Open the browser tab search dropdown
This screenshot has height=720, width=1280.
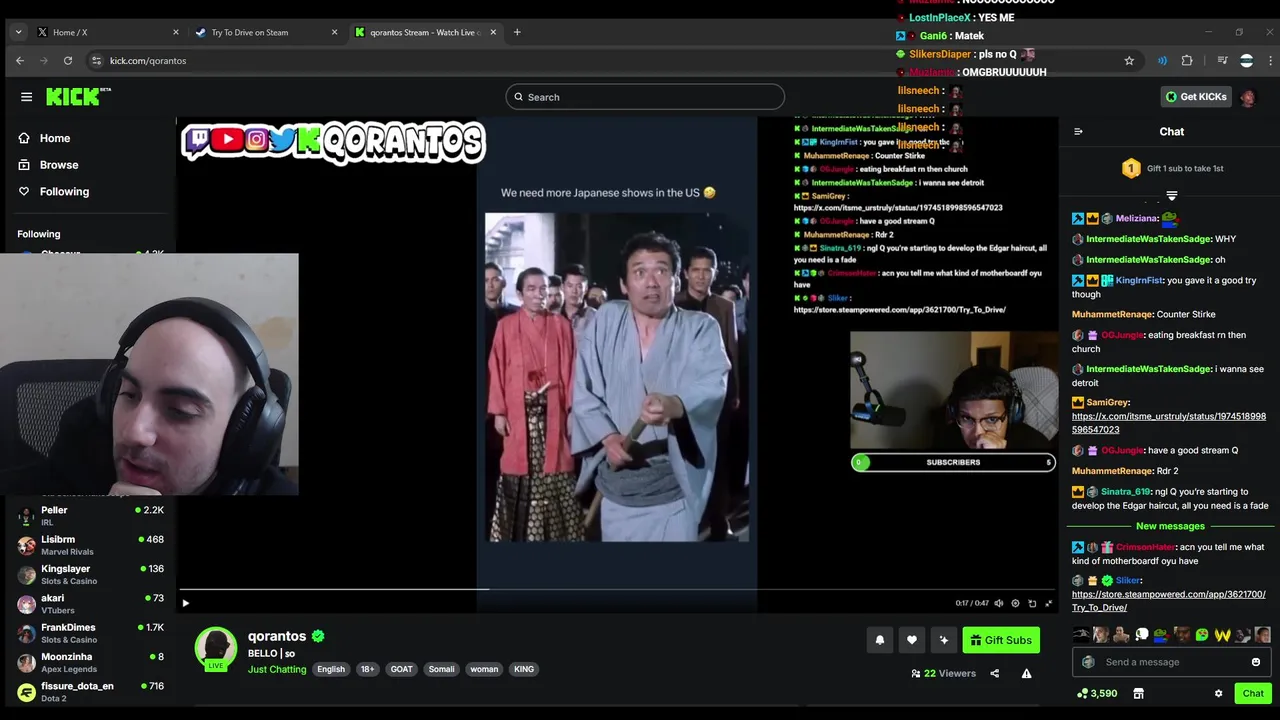(x=18, y=32)
